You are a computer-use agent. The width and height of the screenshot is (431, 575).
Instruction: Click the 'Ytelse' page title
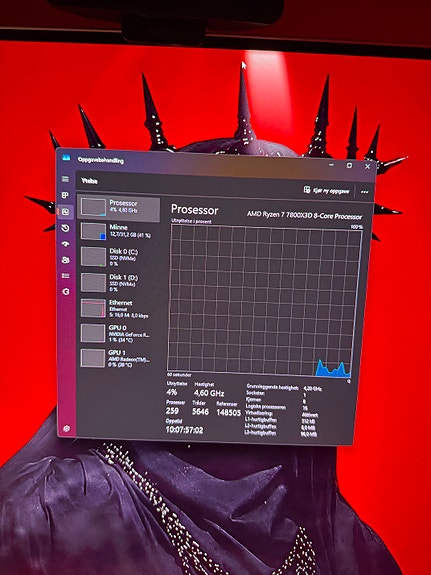[x=89, y=181]
